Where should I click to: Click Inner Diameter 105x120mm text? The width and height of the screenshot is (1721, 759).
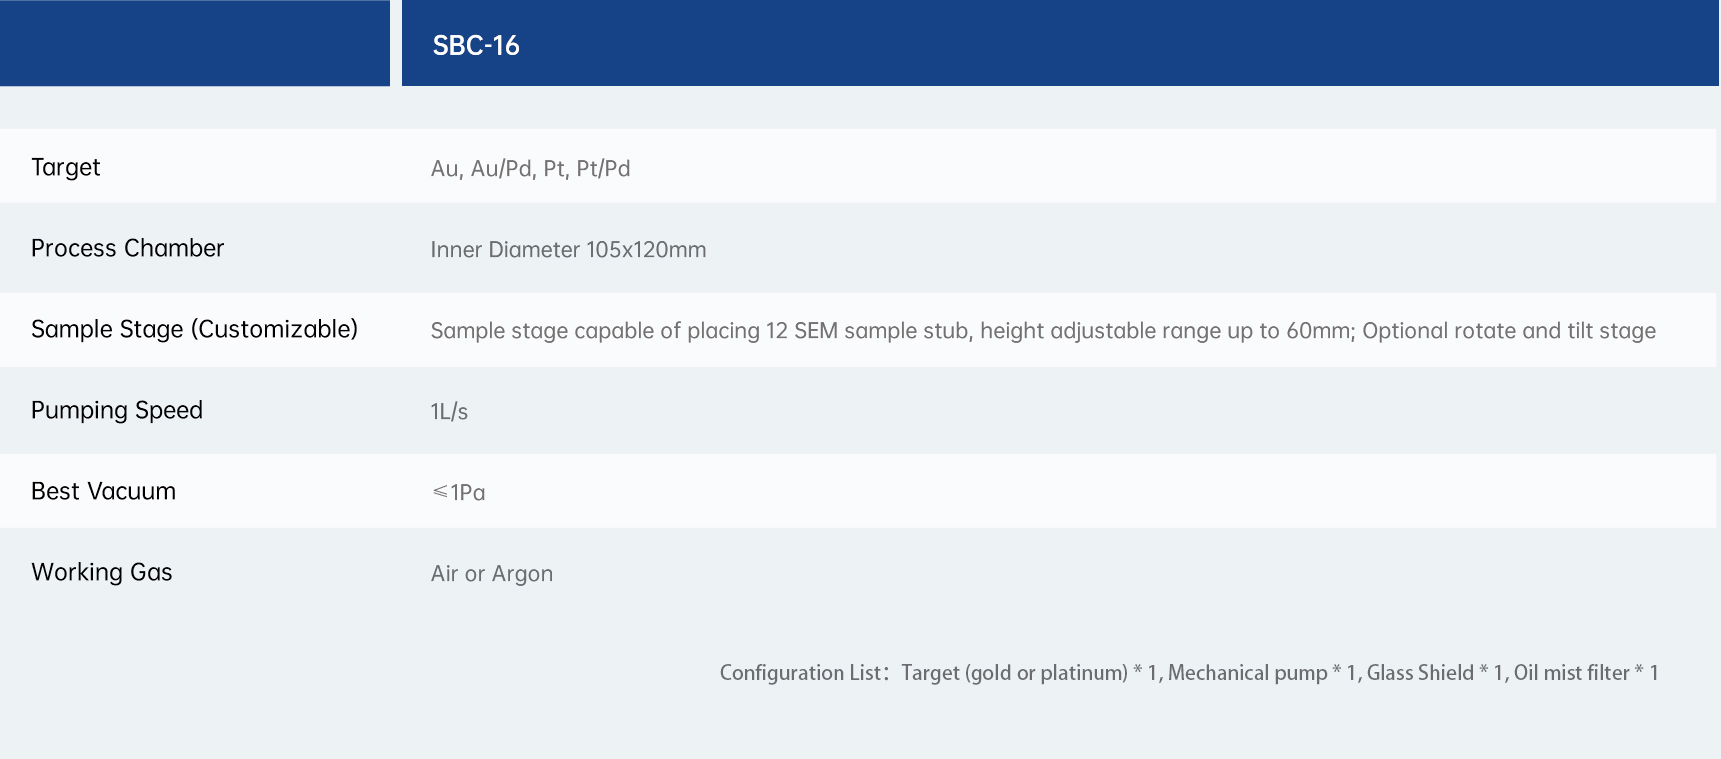(x=568, y=249)
